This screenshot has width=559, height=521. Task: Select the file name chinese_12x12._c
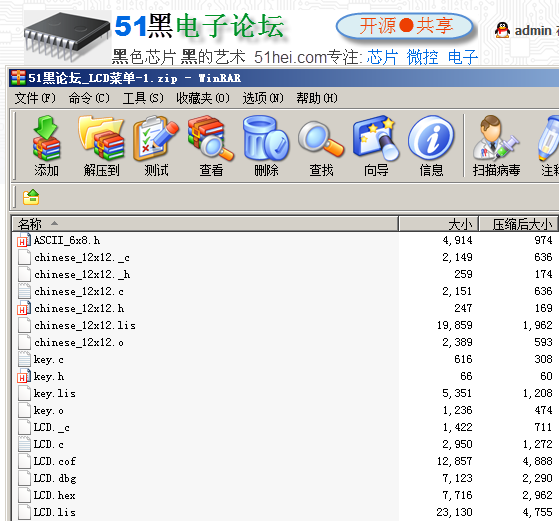[x=82, y=257]
